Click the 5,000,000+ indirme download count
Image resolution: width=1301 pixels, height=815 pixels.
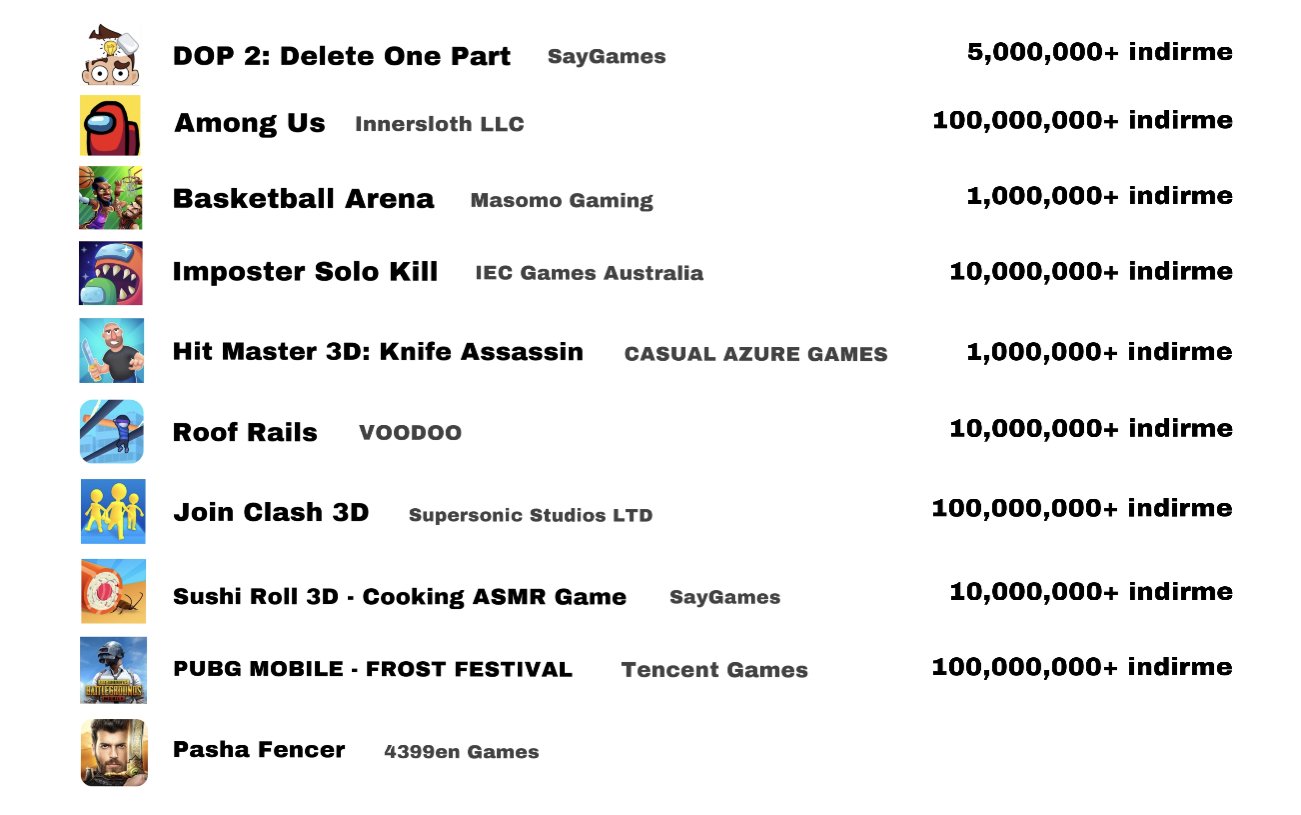coord(1099,52)
